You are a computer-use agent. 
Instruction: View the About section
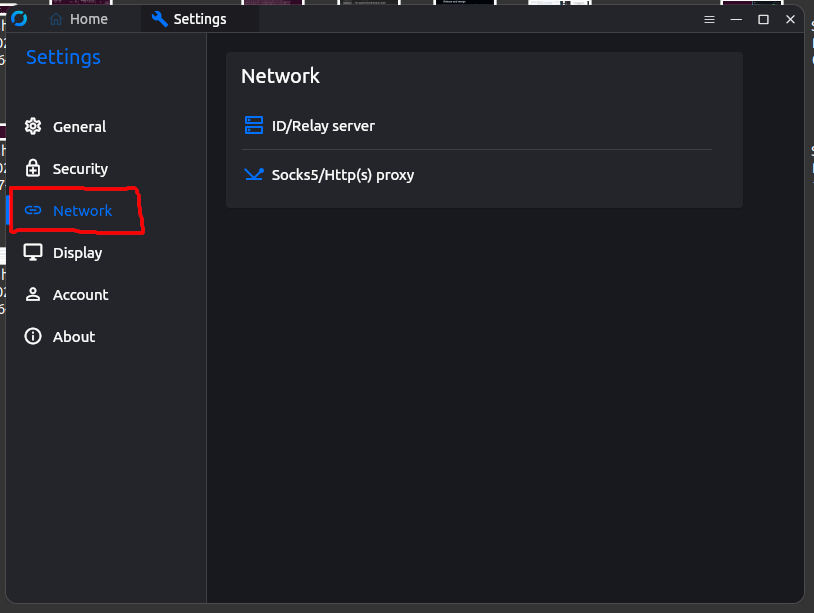click(x=74, y=337)
